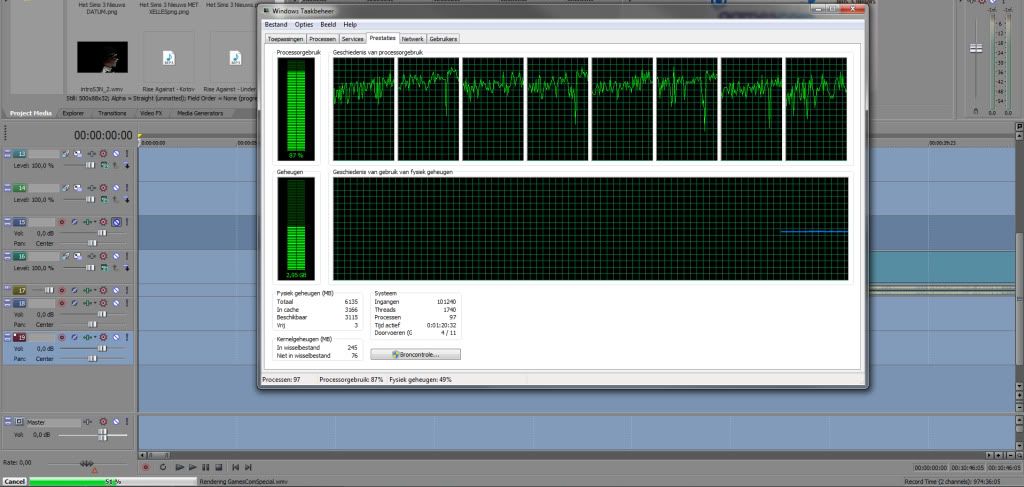The image size is (1024, 487).
Task: Make compositing child arrow on track 14
Action: coord(126,200)
